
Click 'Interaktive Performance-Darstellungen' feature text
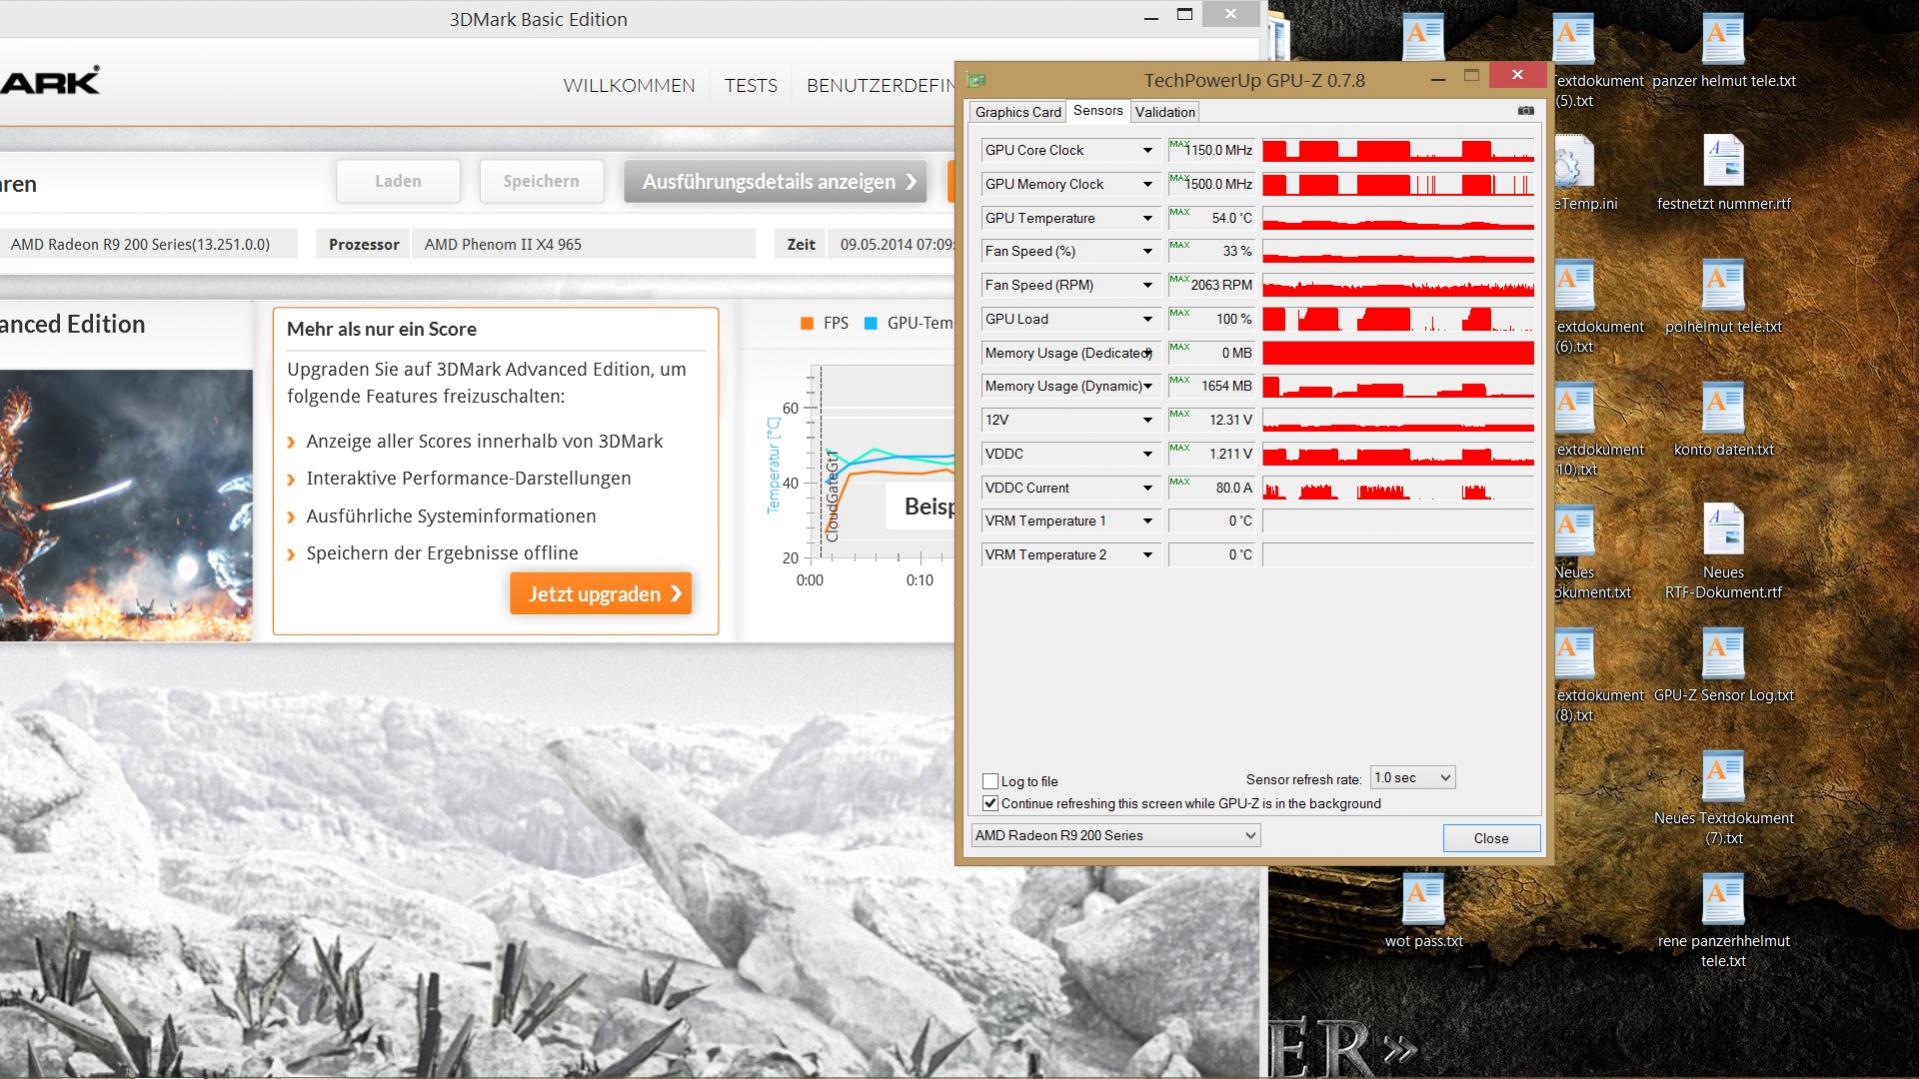click(x=469, y=478)
